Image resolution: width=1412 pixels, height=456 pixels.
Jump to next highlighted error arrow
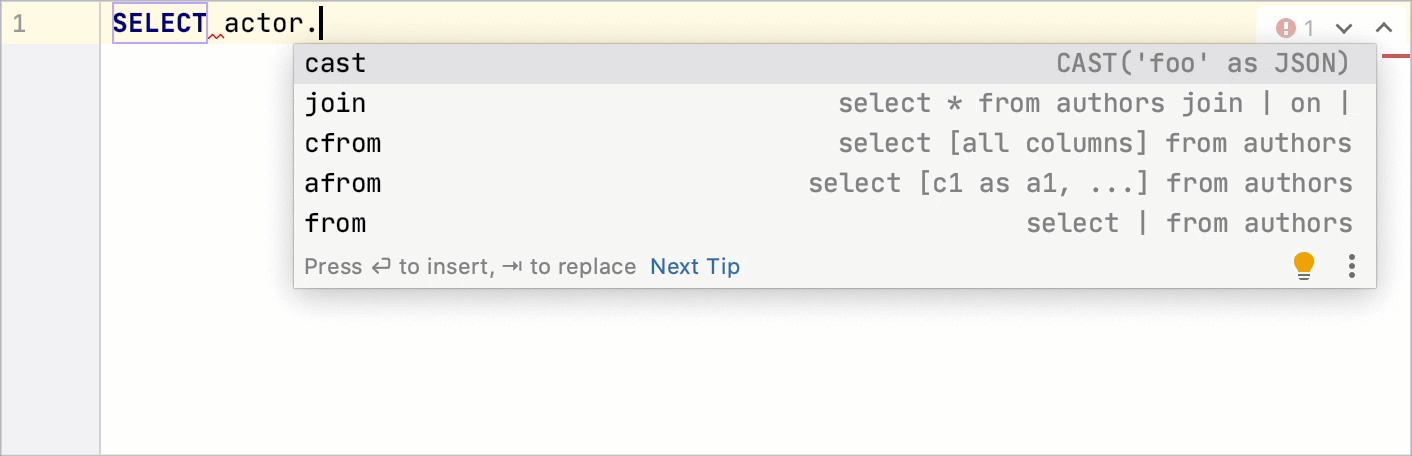point(1344,28)
